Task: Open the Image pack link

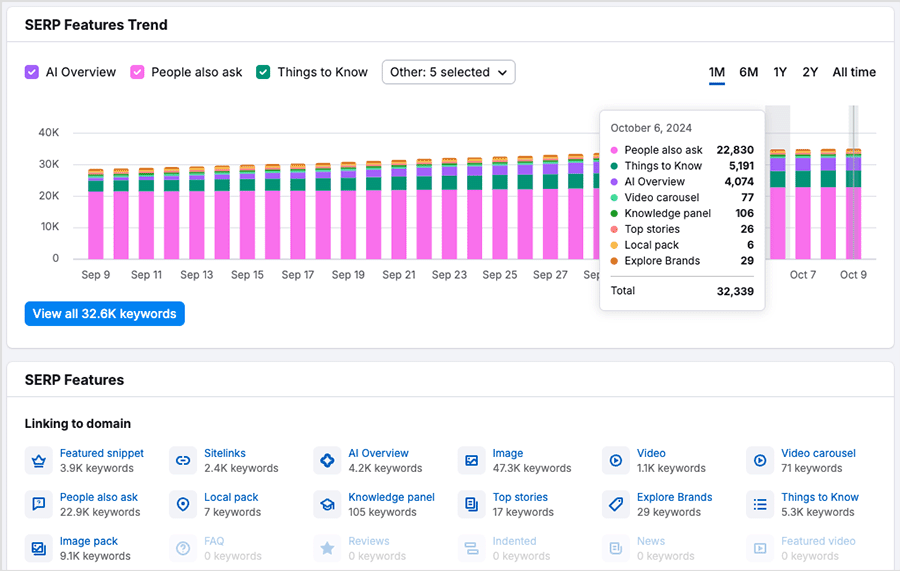Action: 89,541
